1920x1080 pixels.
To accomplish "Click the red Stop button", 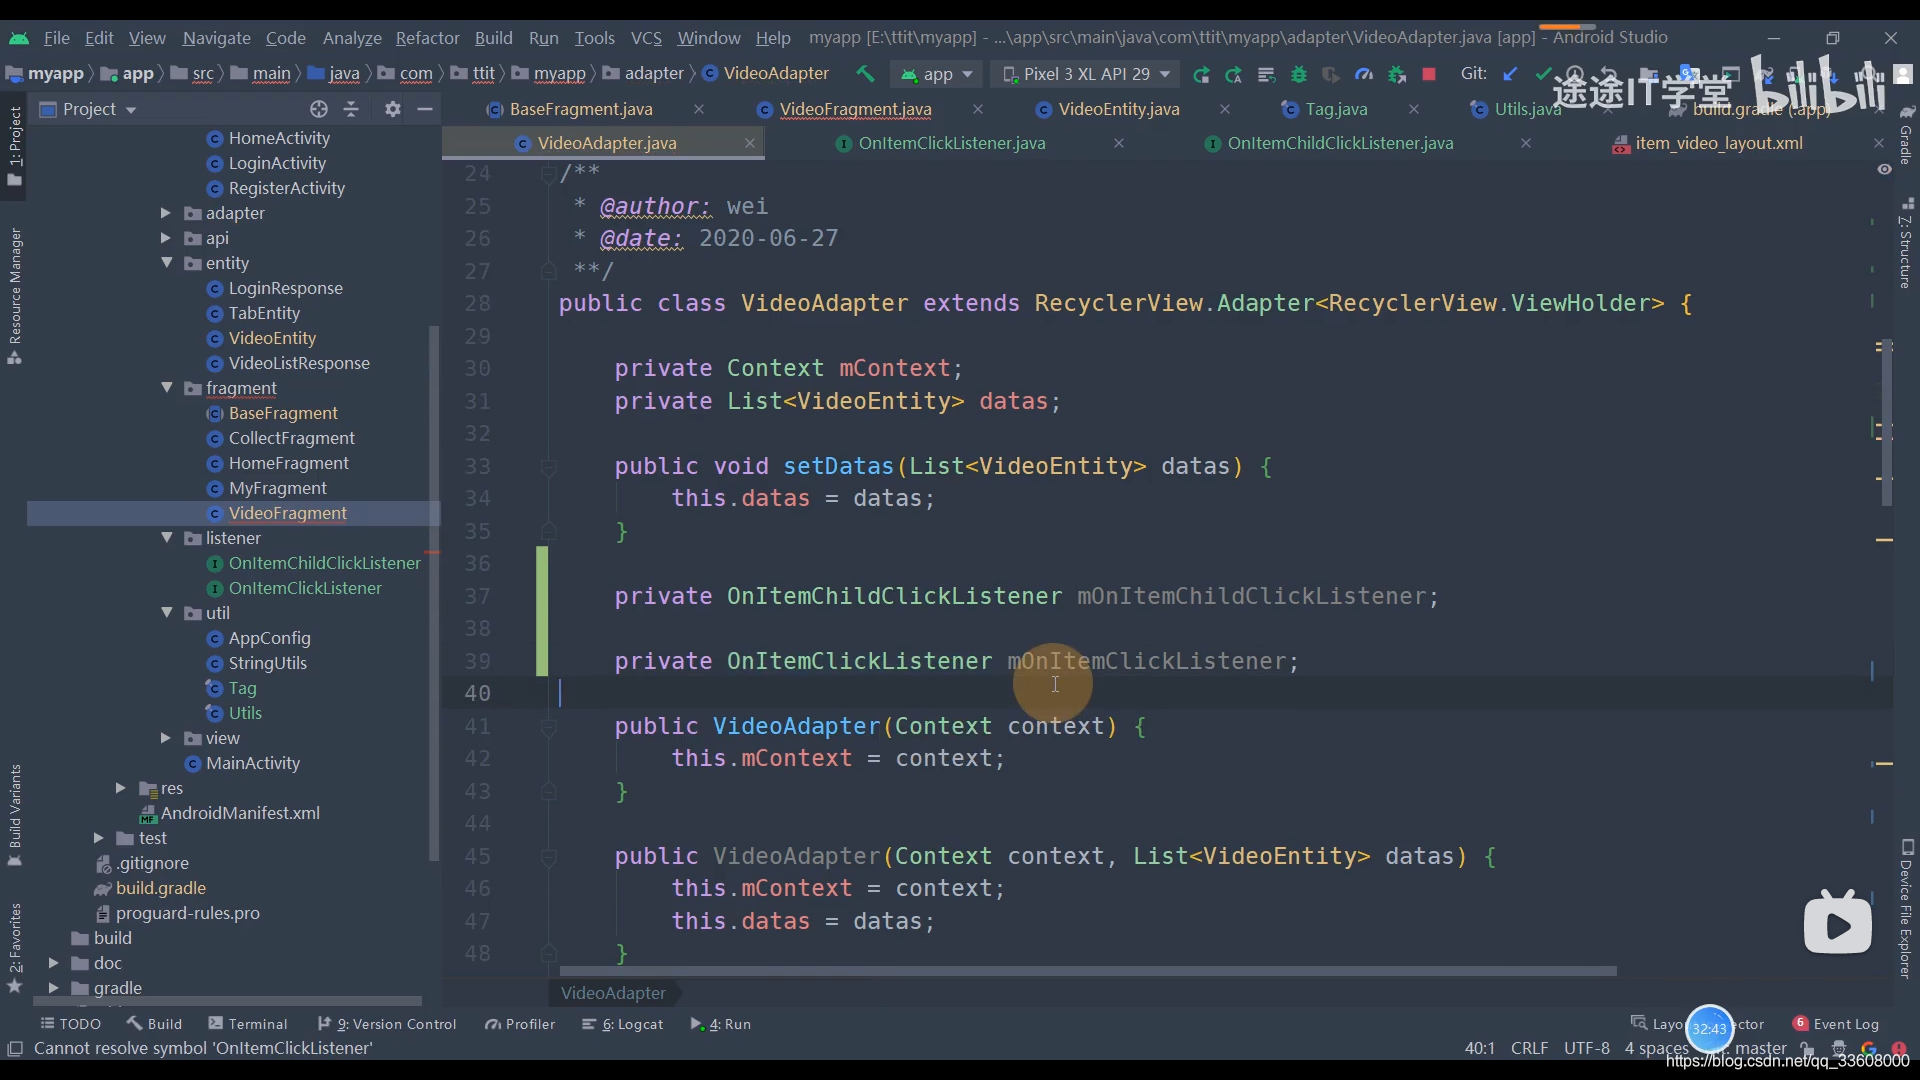I will [x=1429, y=74].
